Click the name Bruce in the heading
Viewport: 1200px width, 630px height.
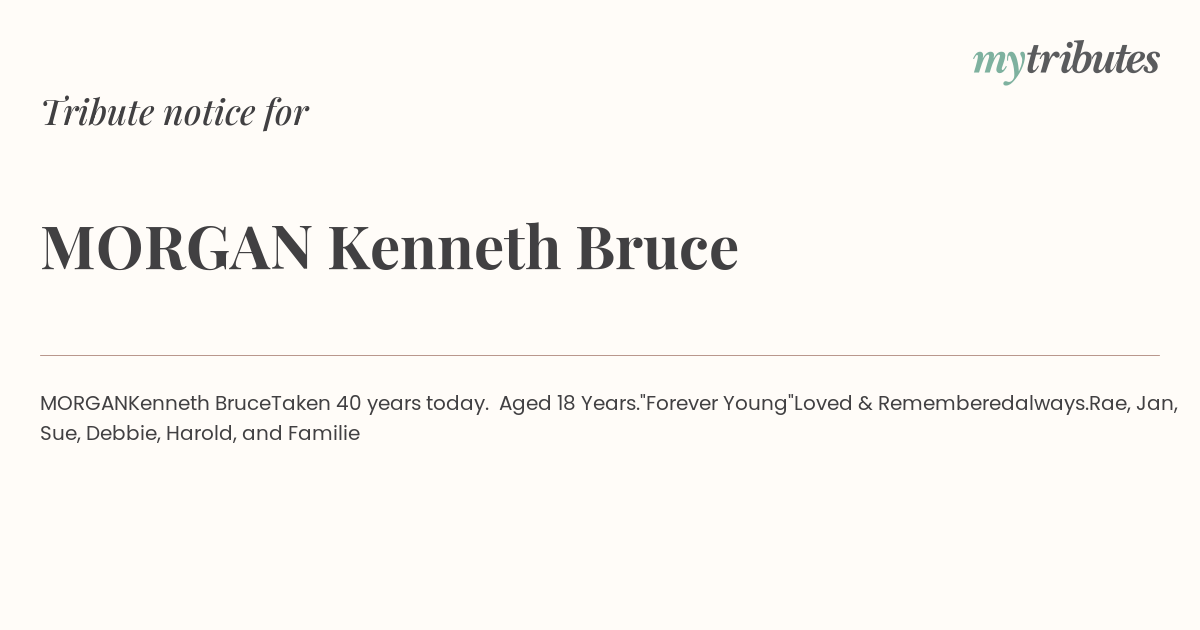click(x=657, y=247)
